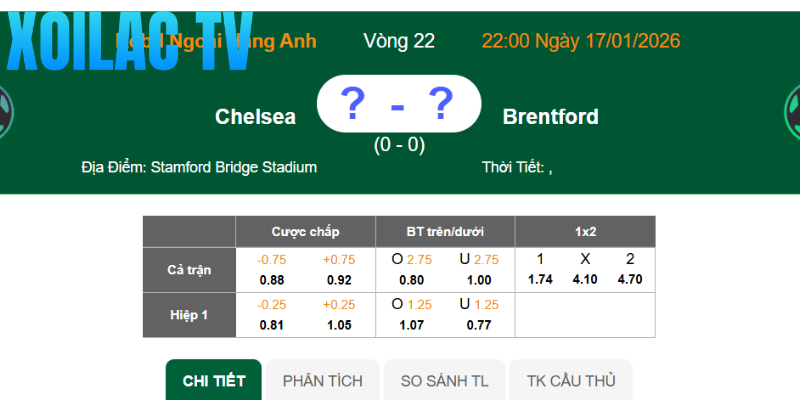The height and width of the screenshot is (400, 800).
Task: Click the Xoilac TV logo
Action: point(128,42)
